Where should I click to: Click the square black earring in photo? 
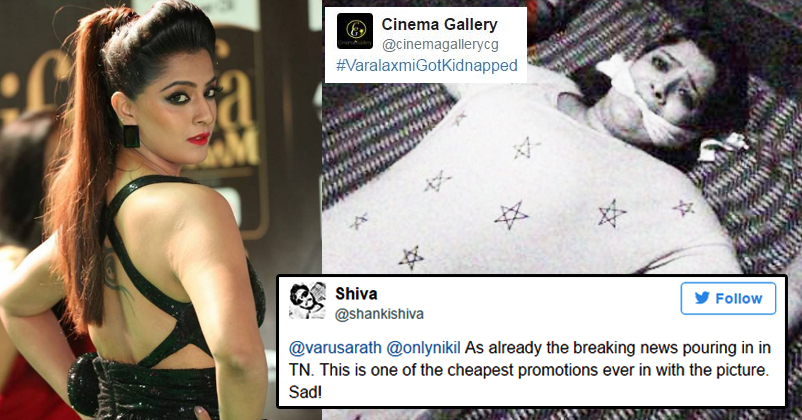tap(131, 136)
